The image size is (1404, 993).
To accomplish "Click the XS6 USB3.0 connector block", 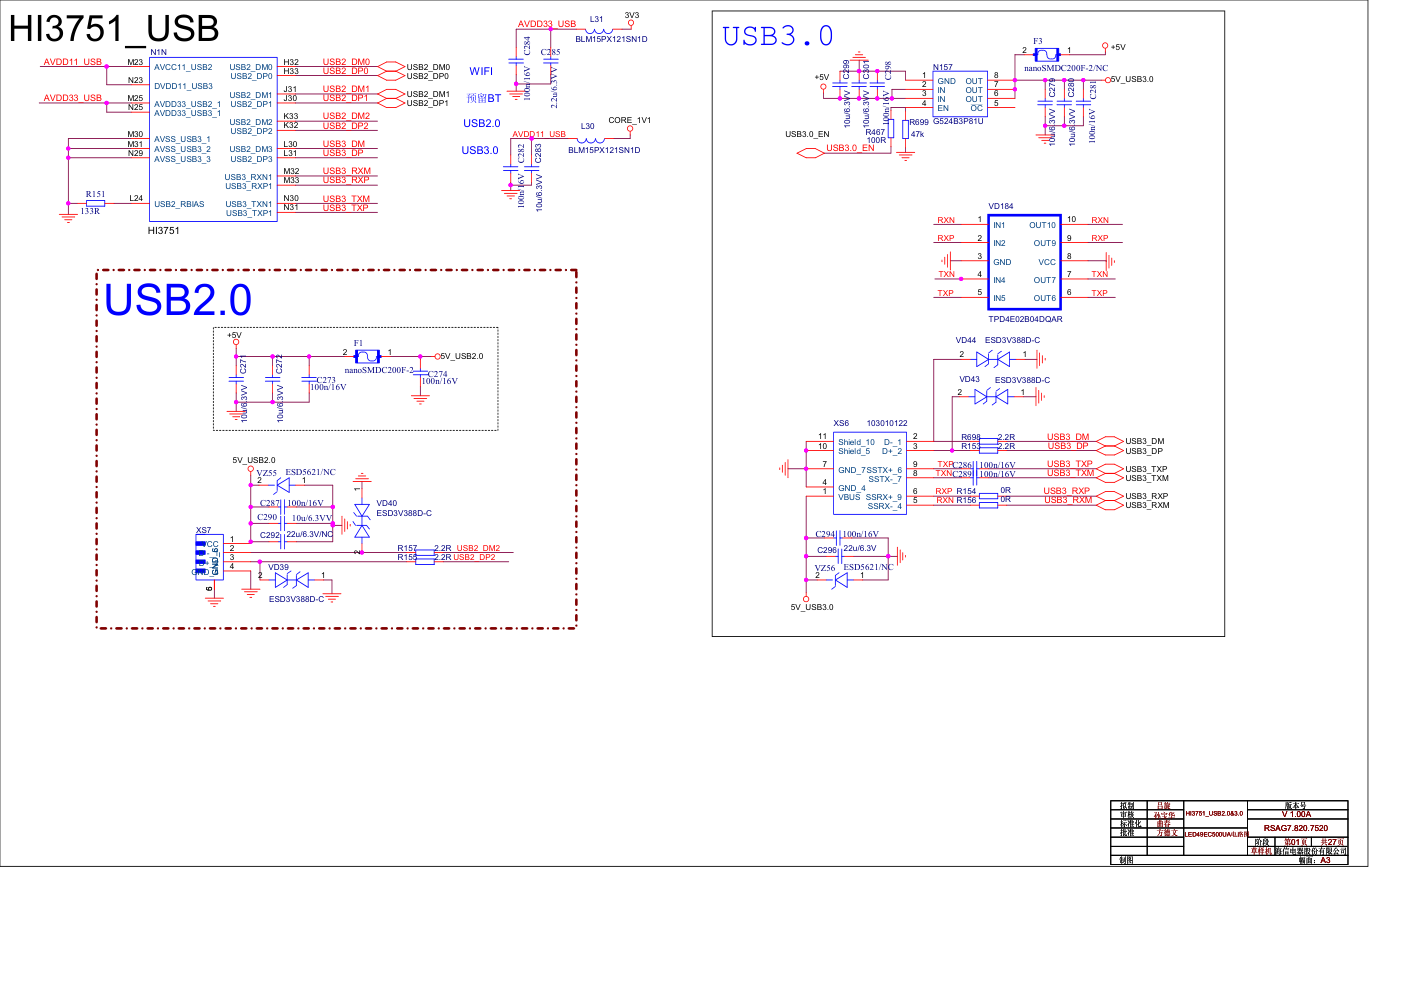I will (x=869, y=474).
